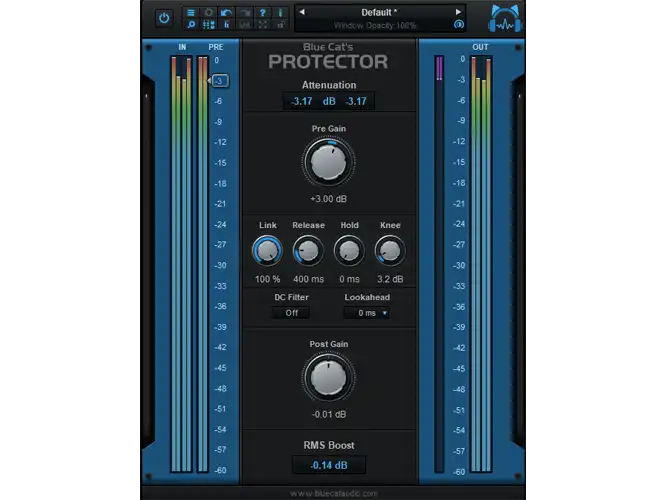Open the Default preset name menu
Image resolution: width=667 pixels, height=500 pixels.
click(379, 12)
